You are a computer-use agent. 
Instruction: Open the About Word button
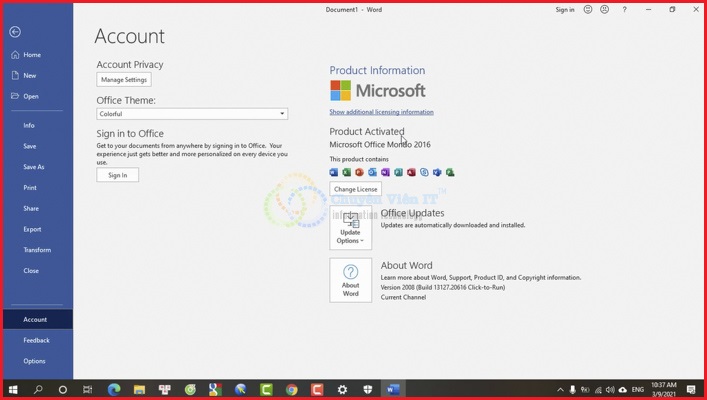(350, 280)
